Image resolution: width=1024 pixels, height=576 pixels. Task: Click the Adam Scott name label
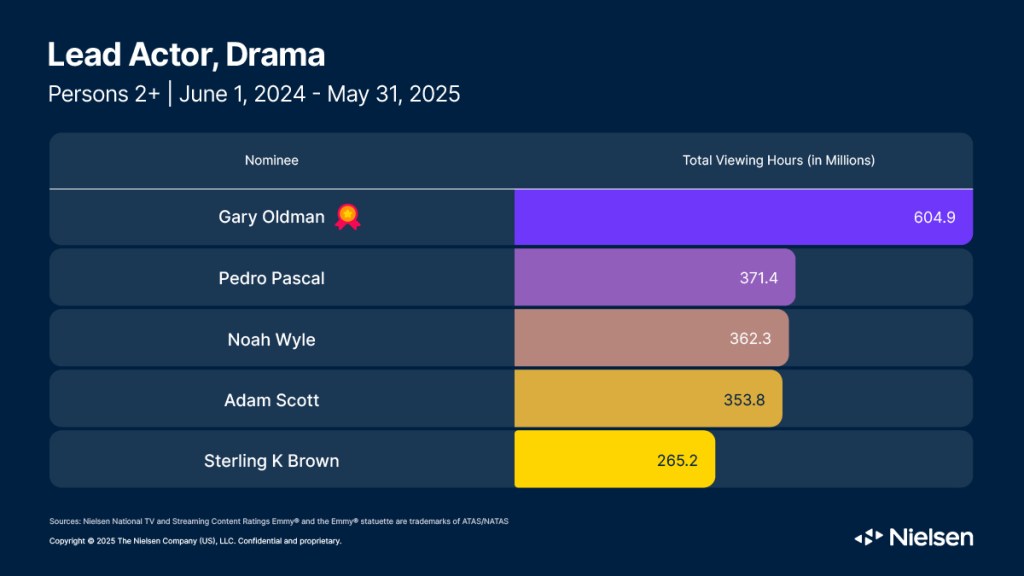point(271,400)
